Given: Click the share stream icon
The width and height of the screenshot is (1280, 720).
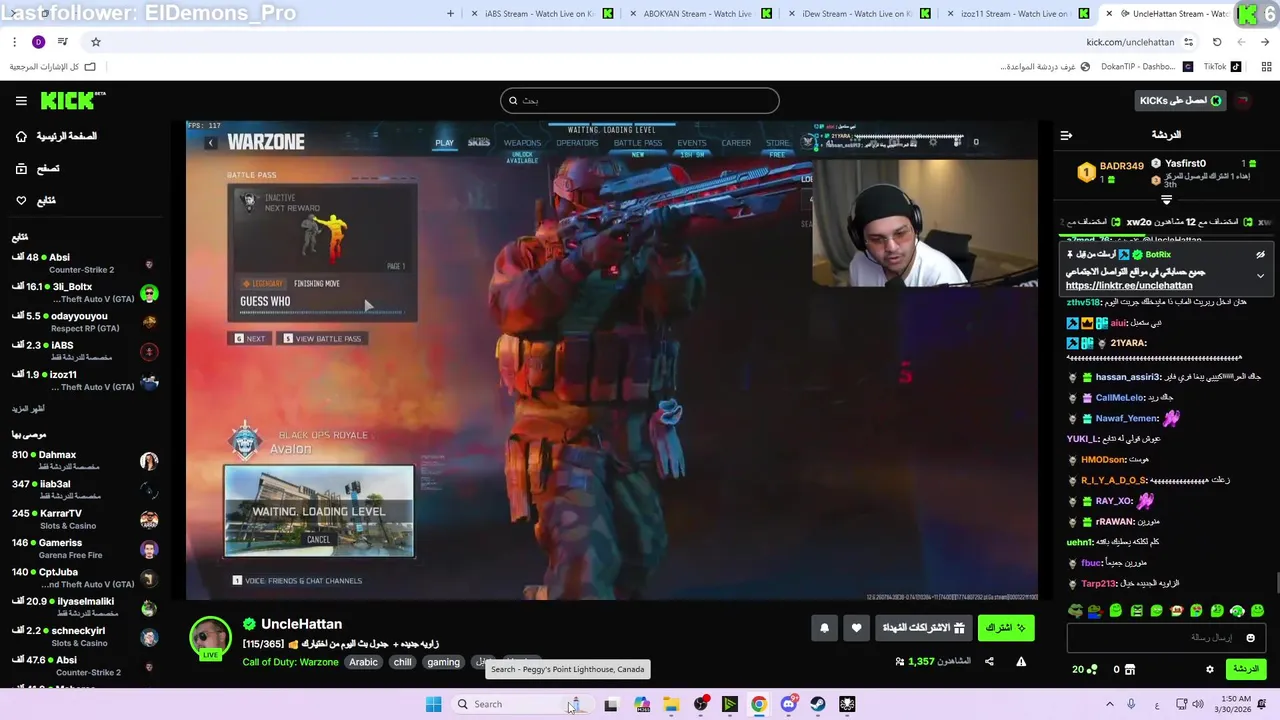Looking at the screenshot, I should [989, 661].
